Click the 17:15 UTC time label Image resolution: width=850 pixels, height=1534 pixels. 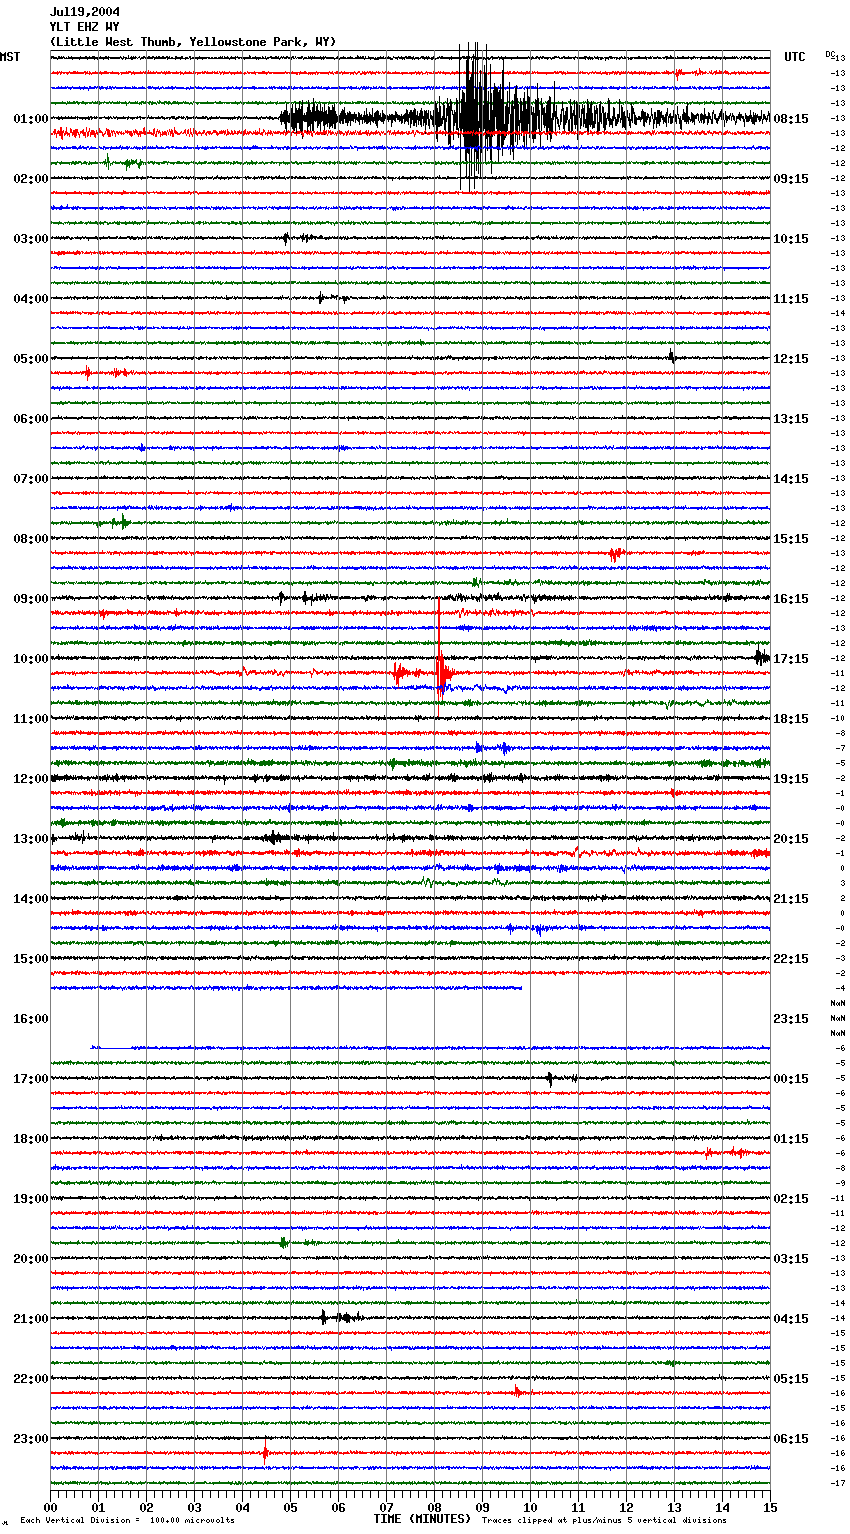click(791, 659)
